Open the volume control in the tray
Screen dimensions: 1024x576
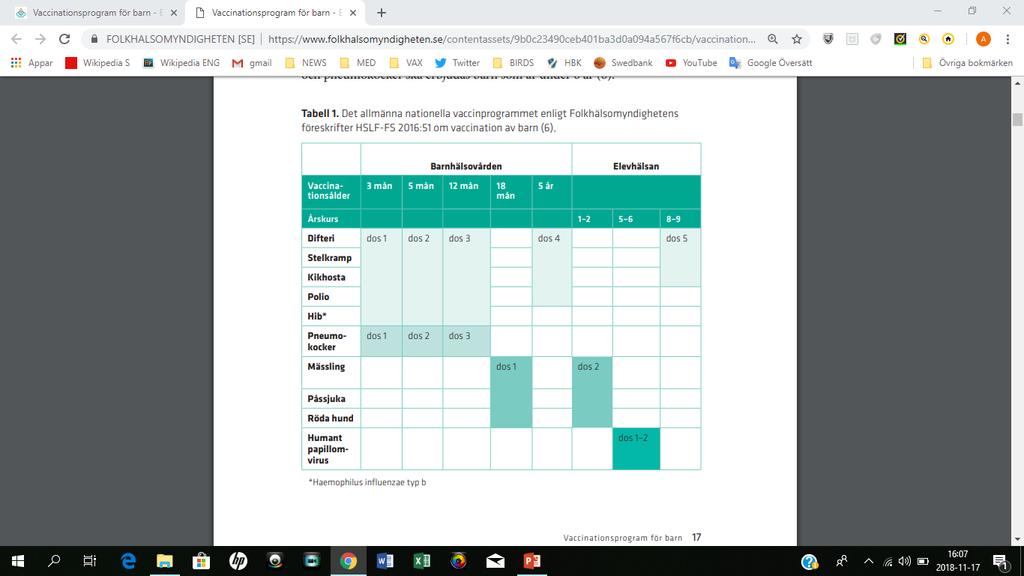tap(904, 561)
